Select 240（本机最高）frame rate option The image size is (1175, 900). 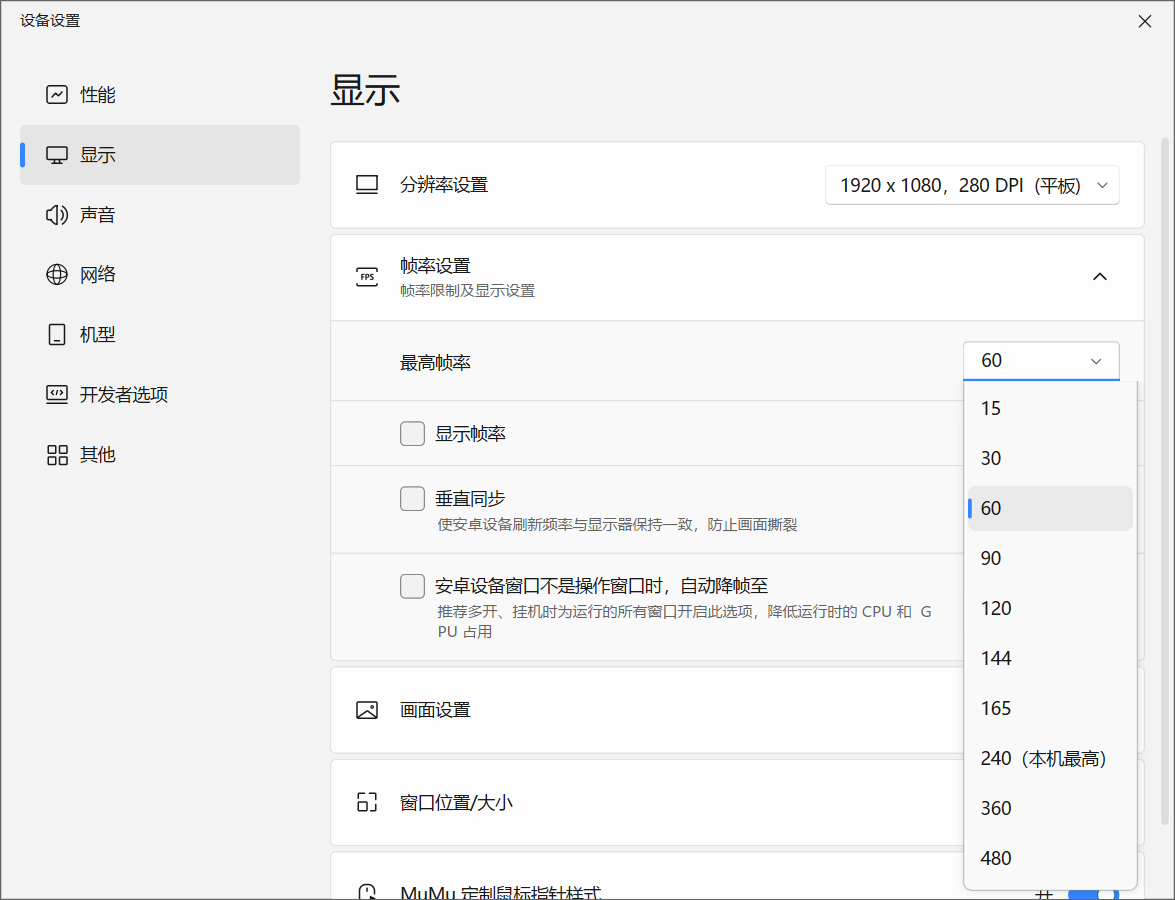pos(1050,758)
